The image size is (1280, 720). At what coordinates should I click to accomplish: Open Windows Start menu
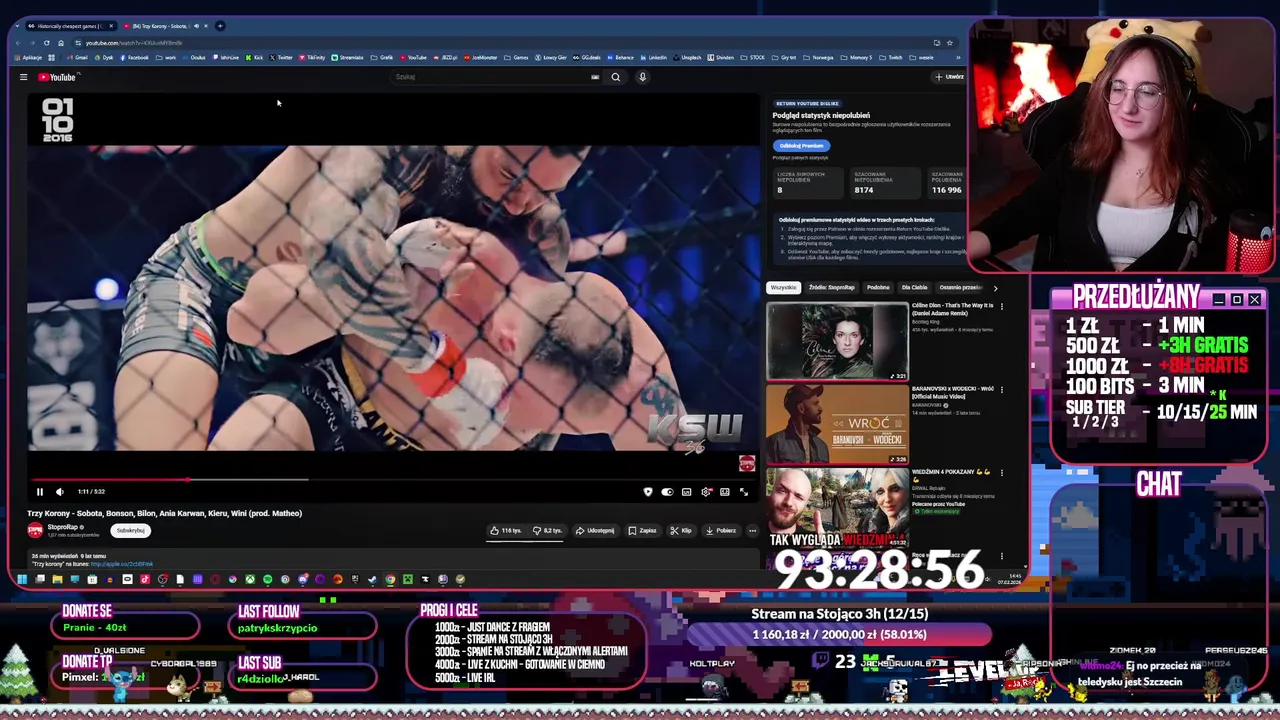22,579
